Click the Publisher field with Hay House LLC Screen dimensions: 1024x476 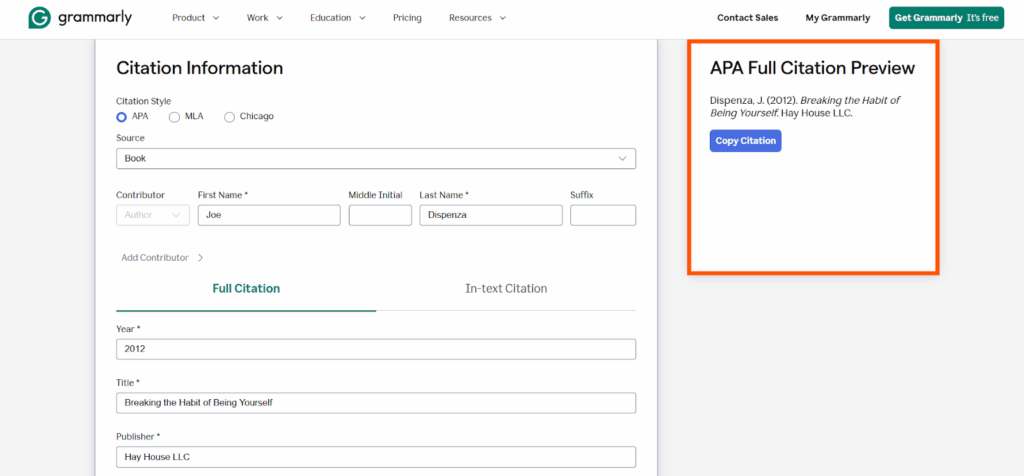pos(376,457)
